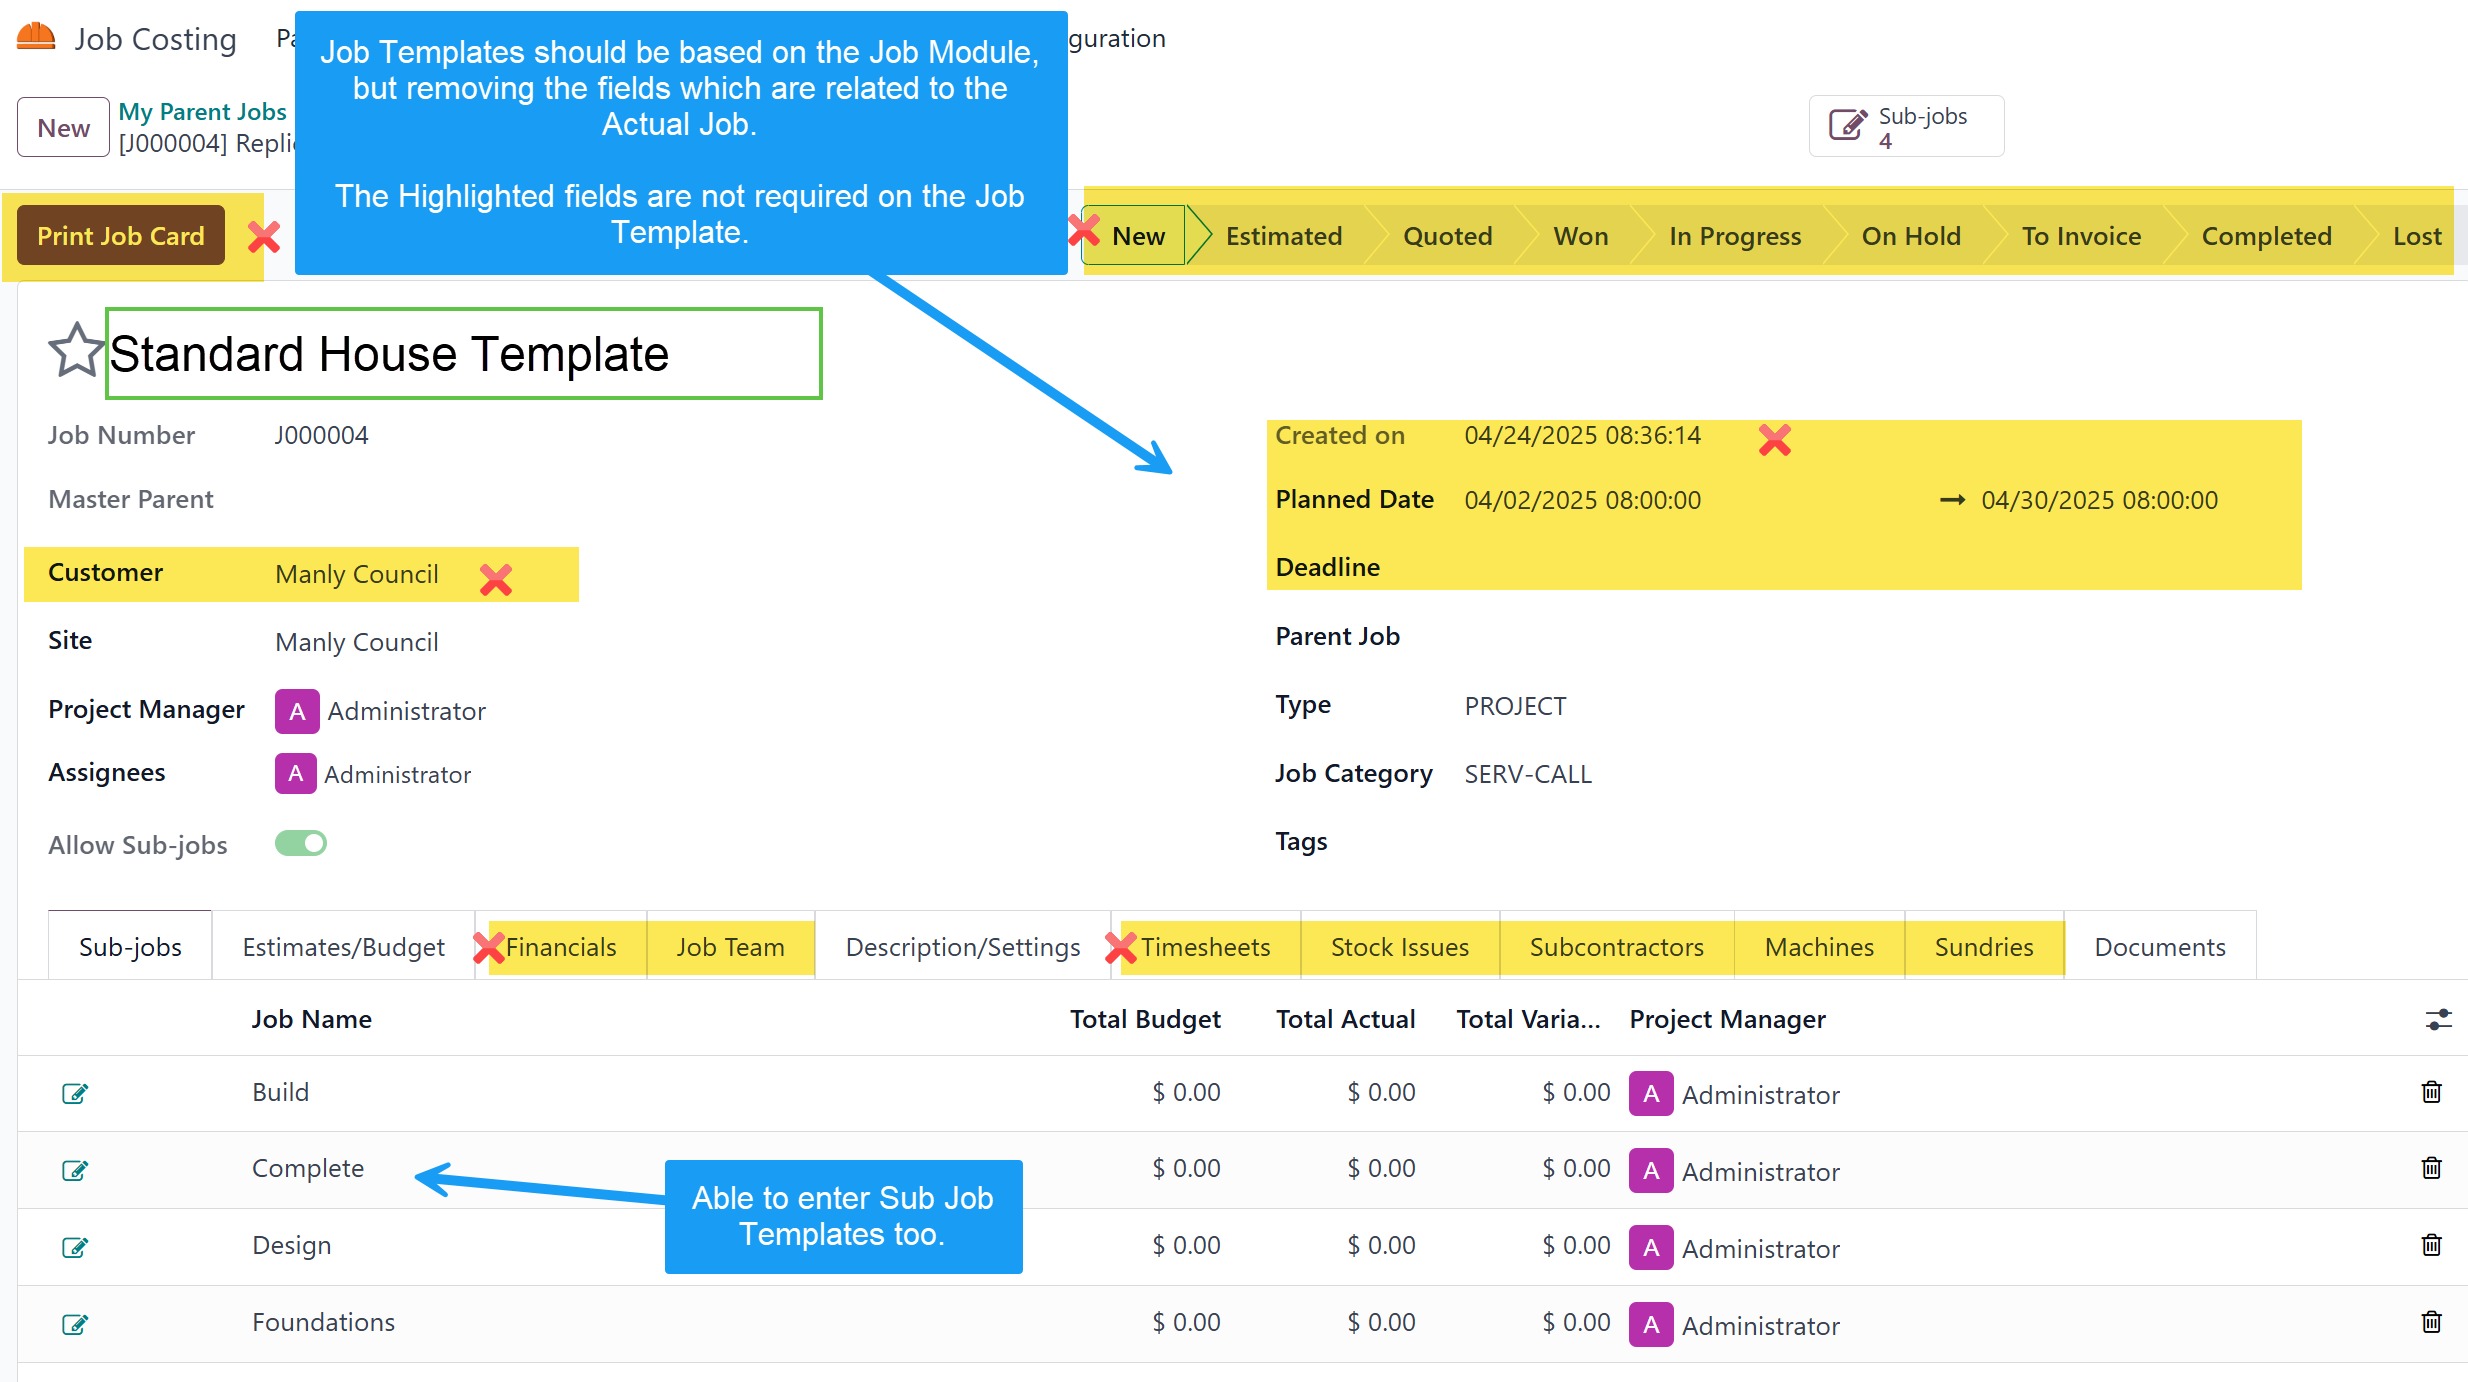Open the Site Manly Council dropdown
This screenshot has height=1382, width=2468.
(x=357, y=642)
